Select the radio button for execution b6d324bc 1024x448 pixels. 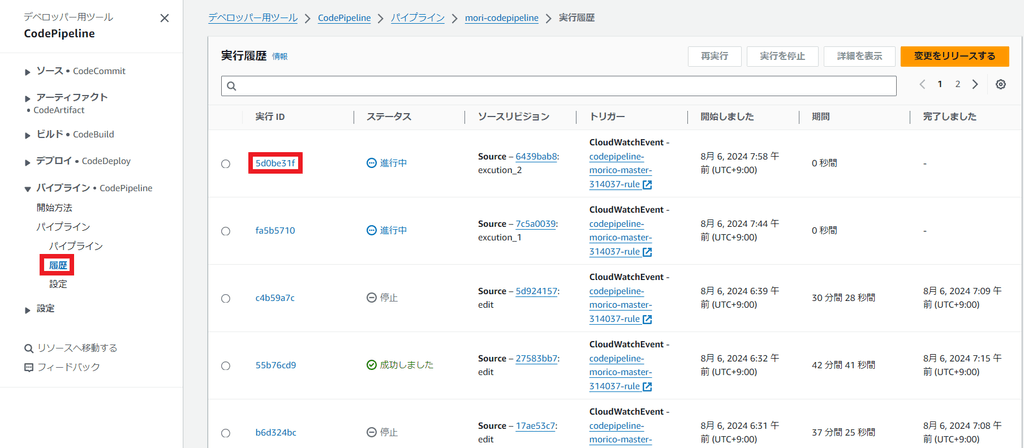[x=225, y=433]
